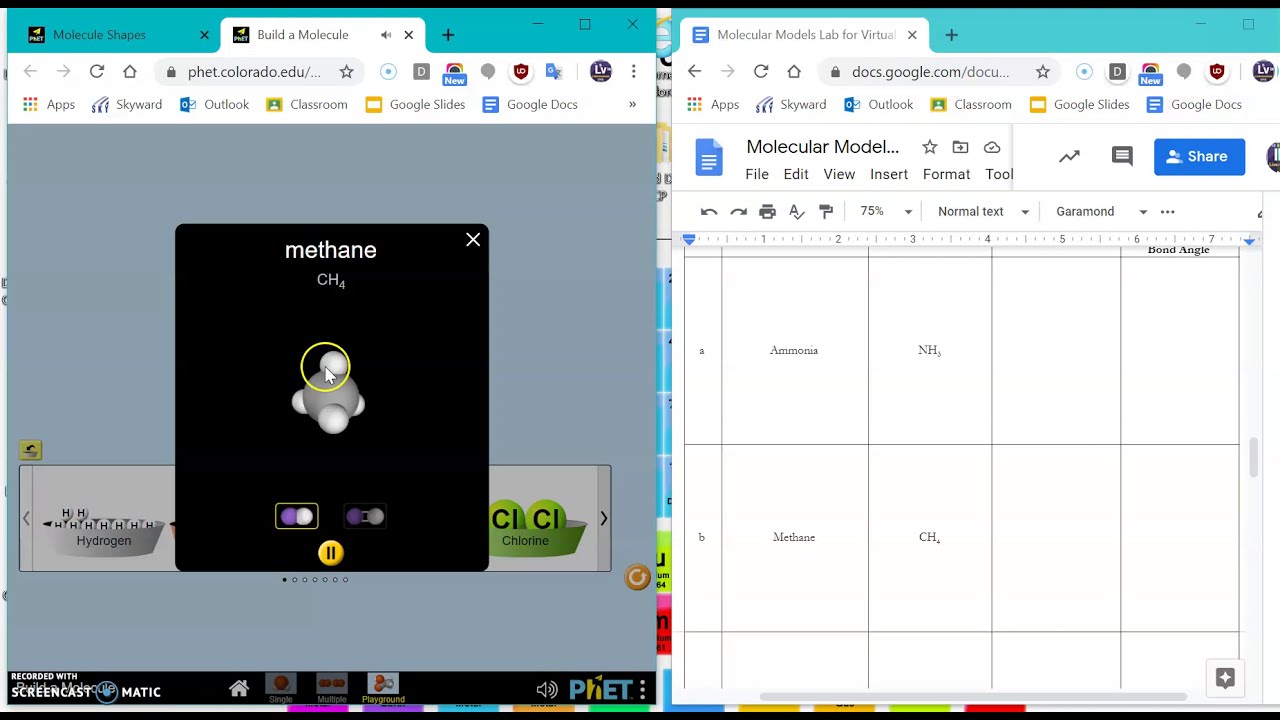Viewport: 1280px width, 720px height.
Task: Switch to the Single screen
Action: click(281, 689)
